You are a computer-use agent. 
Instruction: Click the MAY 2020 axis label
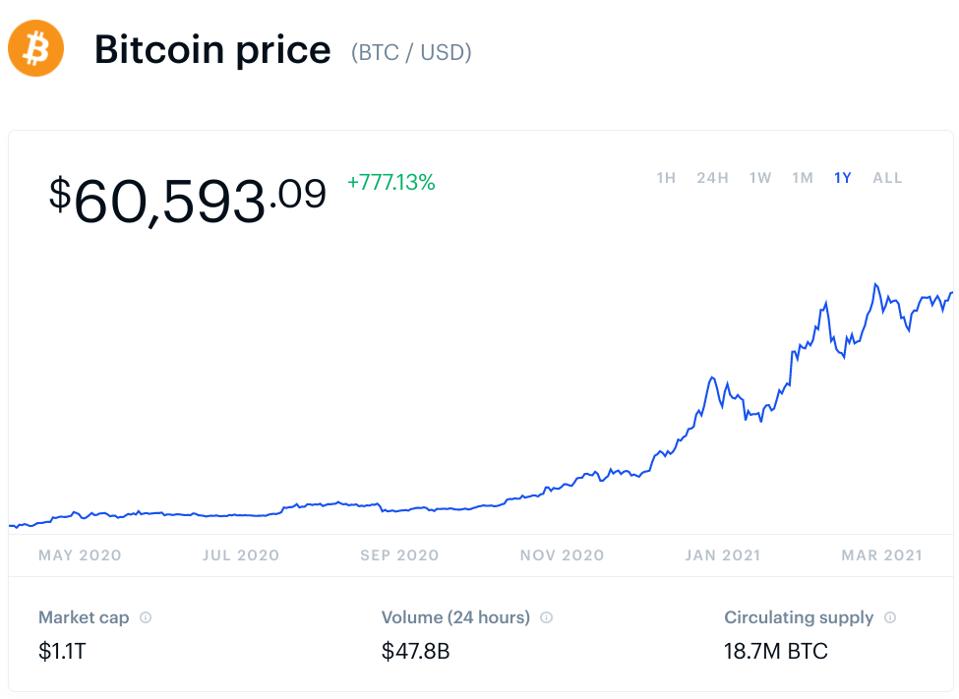coord(80,555)
